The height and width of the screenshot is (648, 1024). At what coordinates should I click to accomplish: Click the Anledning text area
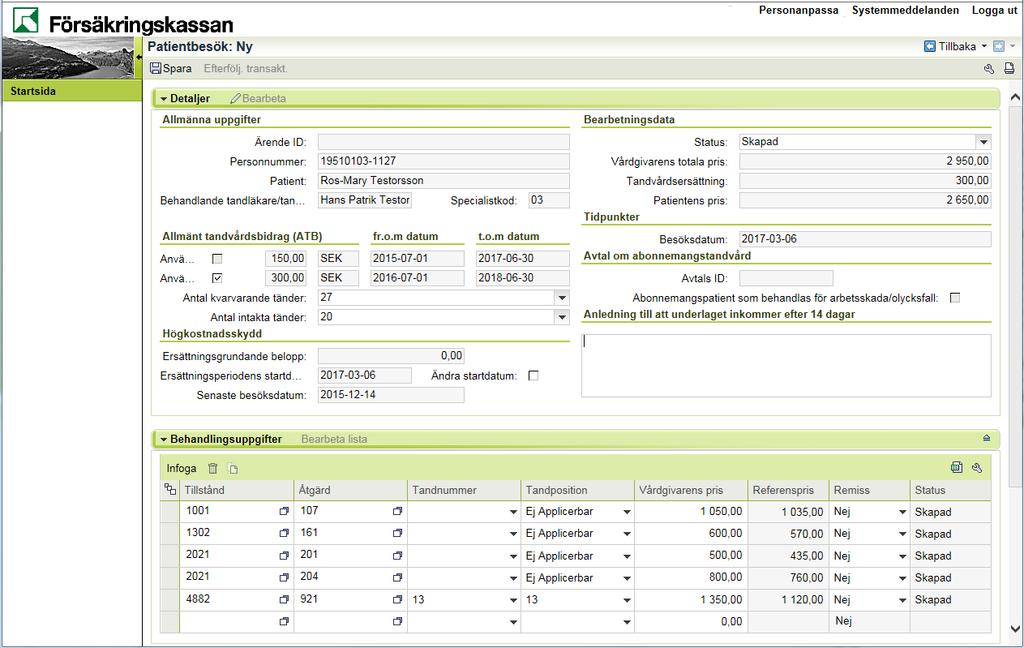click(786, 366)
